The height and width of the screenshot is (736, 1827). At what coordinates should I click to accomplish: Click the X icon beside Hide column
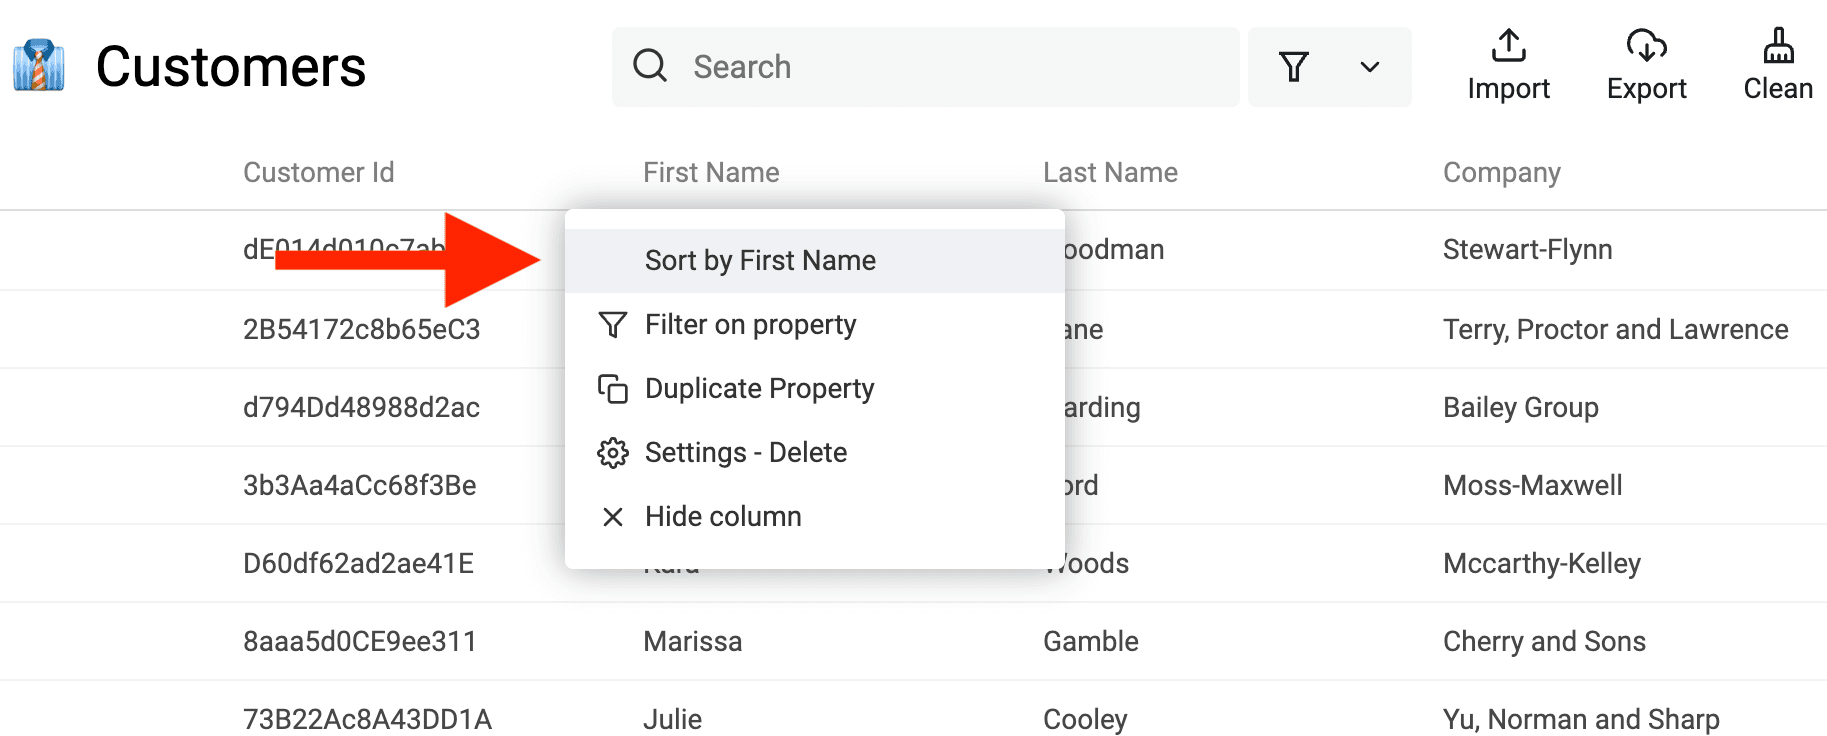612,517
